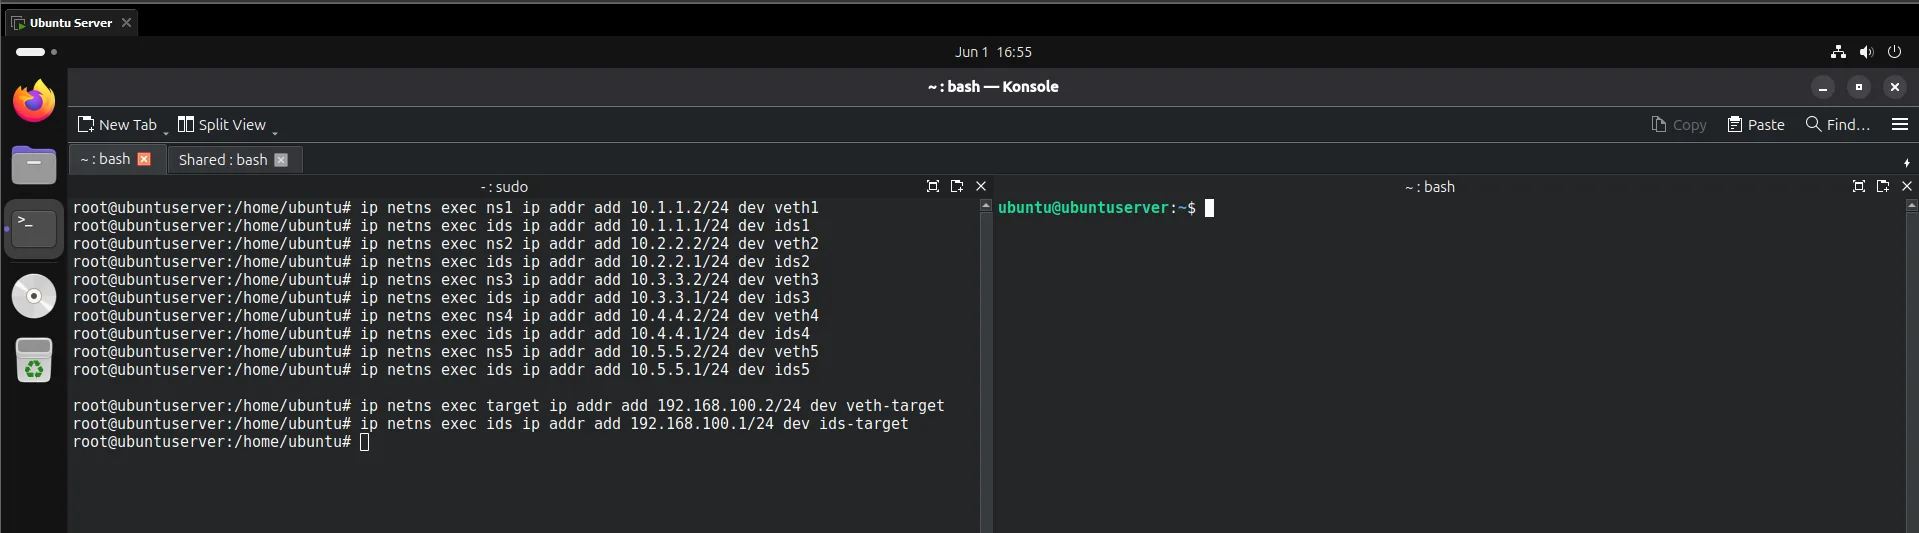Click scroll-up arrow of left pane scrollbar
This screenshot has height=533, width=1919.
pos(986,205)
